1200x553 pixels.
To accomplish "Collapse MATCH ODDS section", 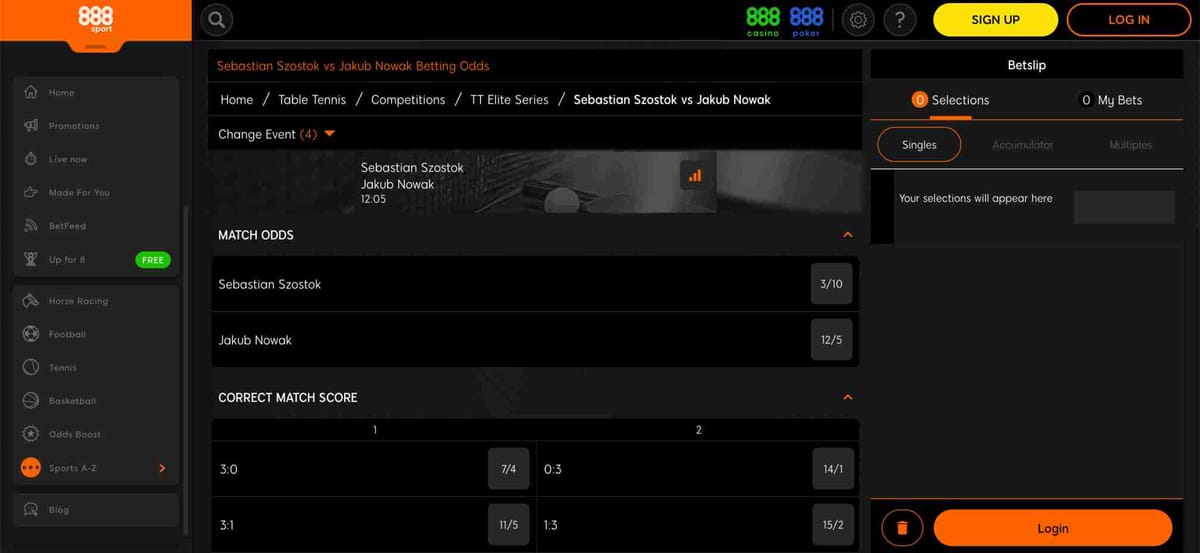I will tap(848, 235).
